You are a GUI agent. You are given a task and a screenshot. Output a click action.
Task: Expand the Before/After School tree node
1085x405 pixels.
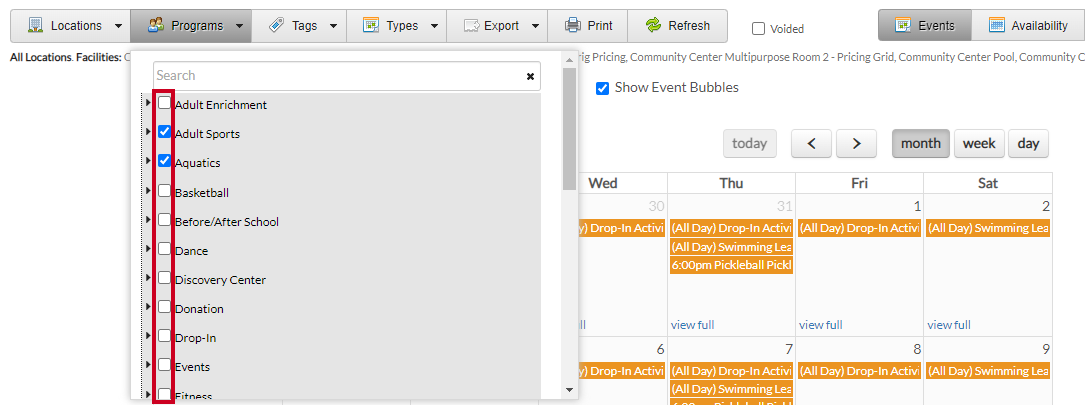(x=147, y=219)
